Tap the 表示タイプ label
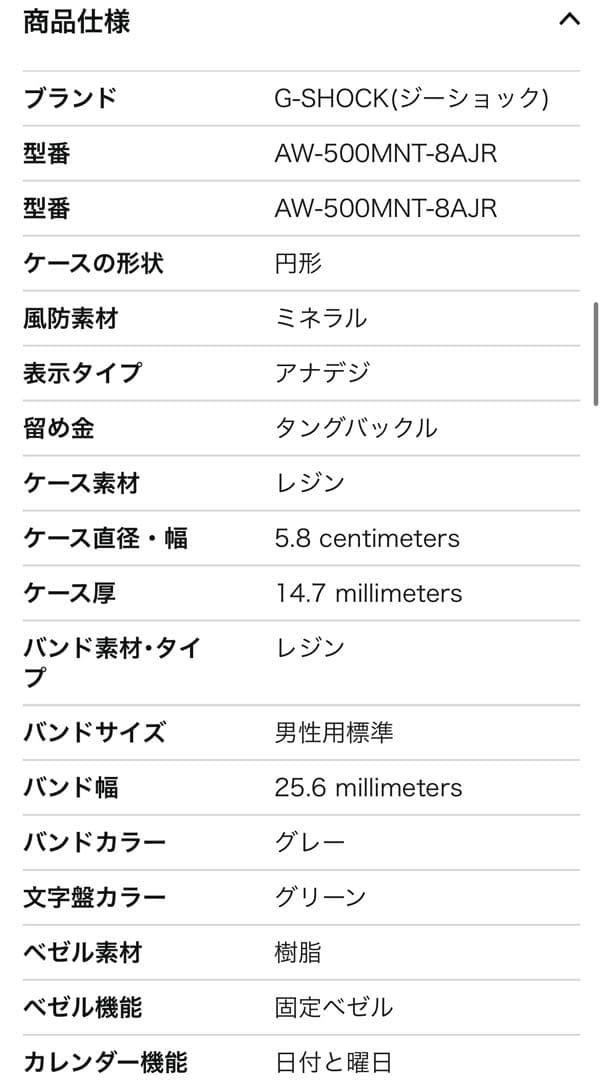 click(82, 373)
